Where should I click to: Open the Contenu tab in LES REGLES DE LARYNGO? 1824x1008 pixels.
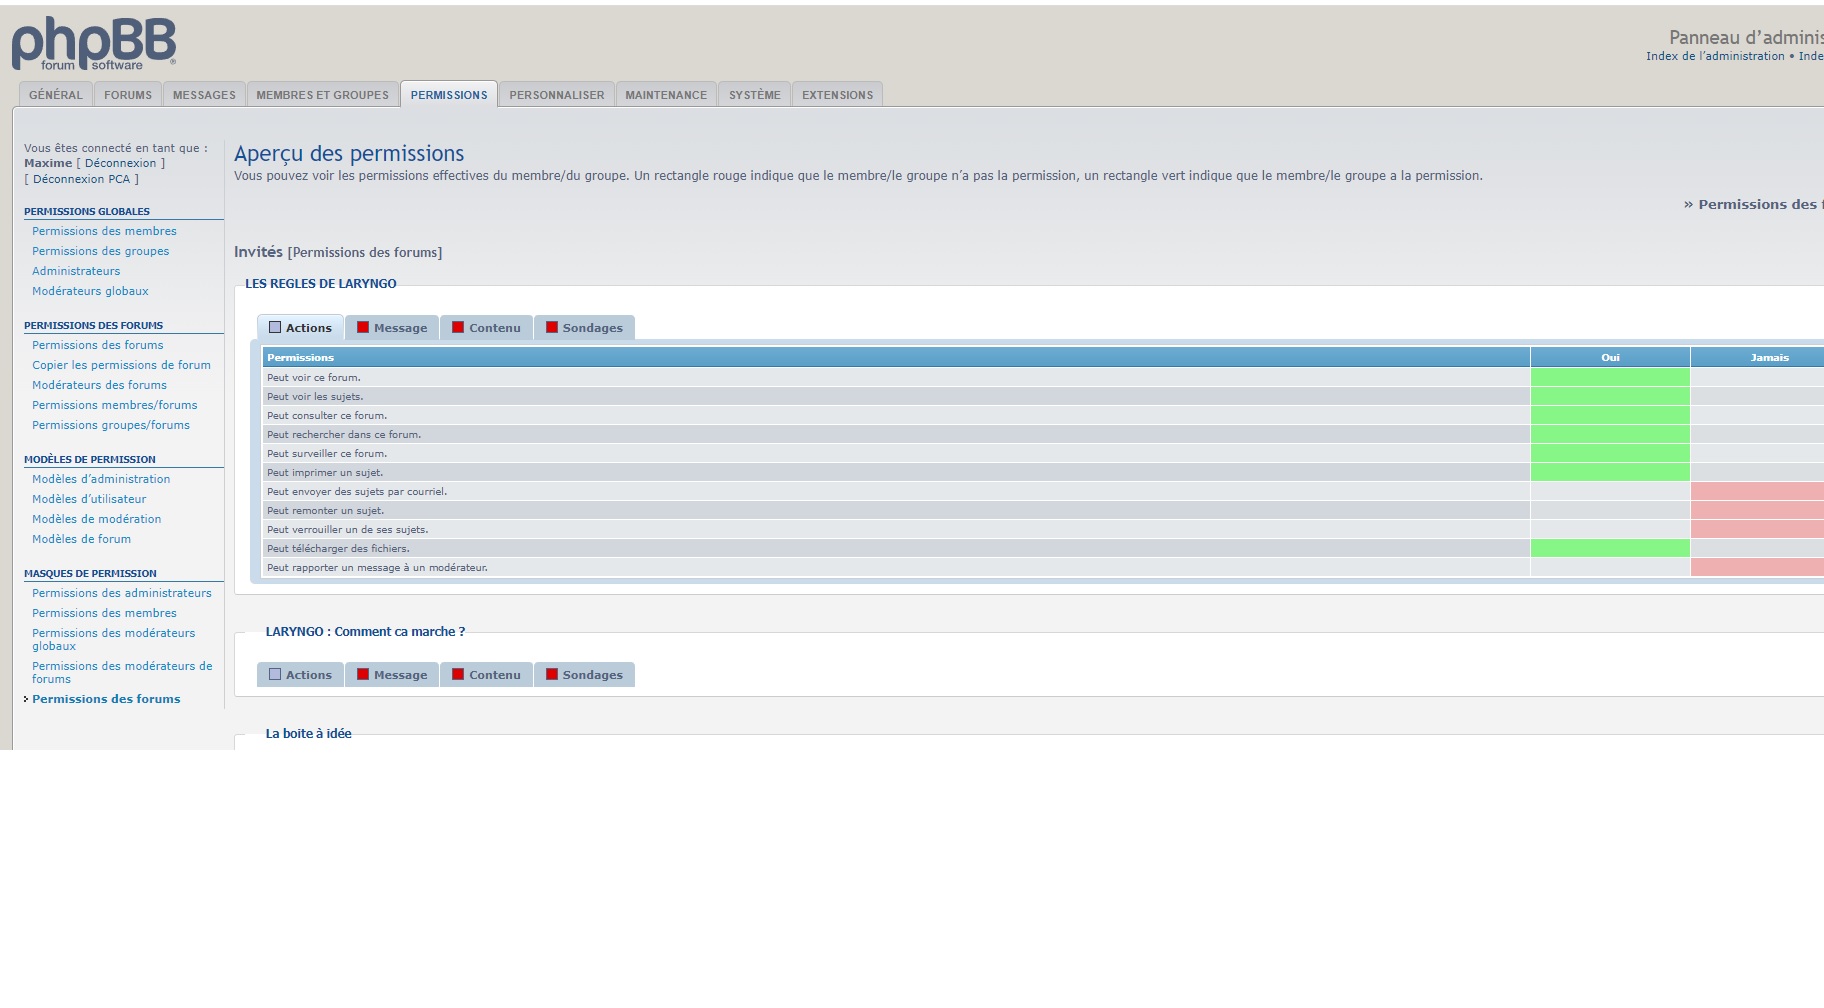point(486,328)
